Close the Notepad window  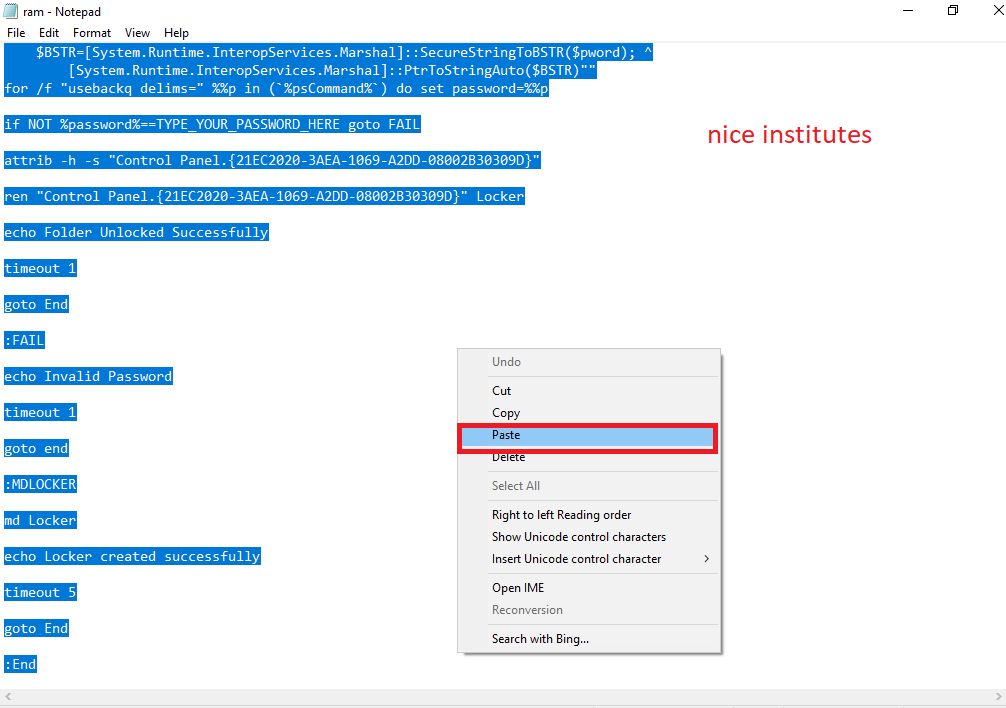[x=998, y=11]
